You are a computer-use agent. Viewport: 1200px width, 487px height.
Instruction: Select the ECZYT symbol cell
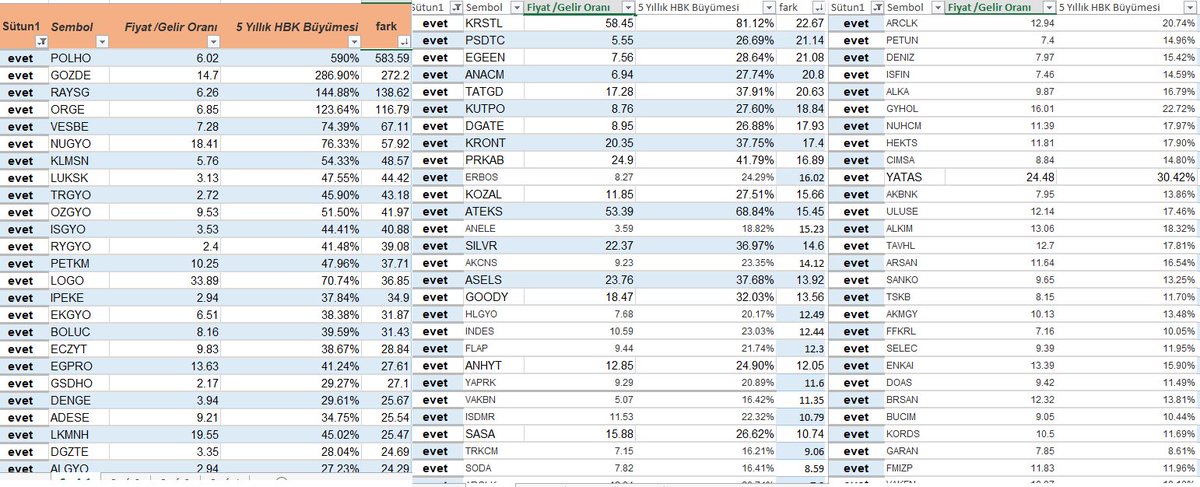78,350
